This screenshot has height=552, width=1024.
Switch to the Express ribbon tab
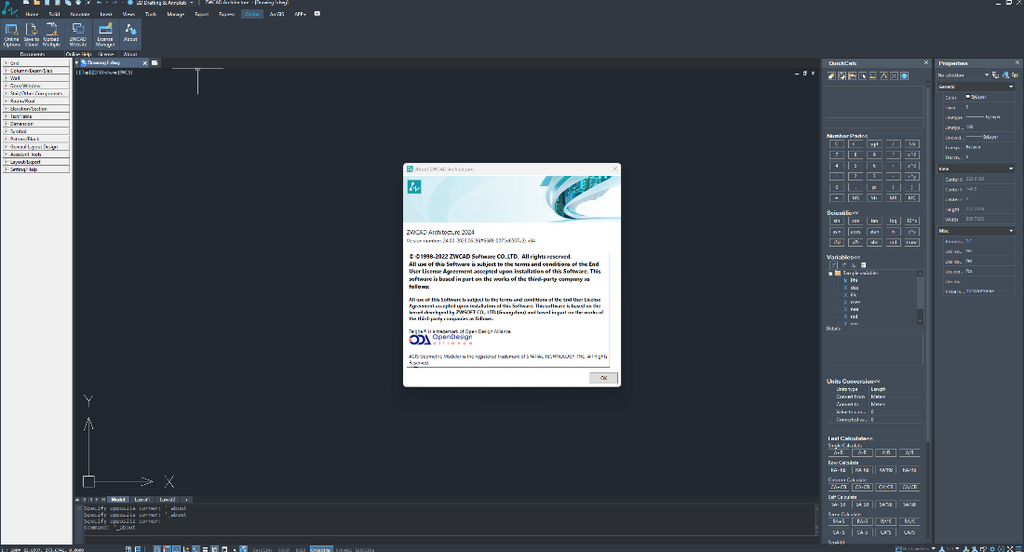(x=227, y=14)
